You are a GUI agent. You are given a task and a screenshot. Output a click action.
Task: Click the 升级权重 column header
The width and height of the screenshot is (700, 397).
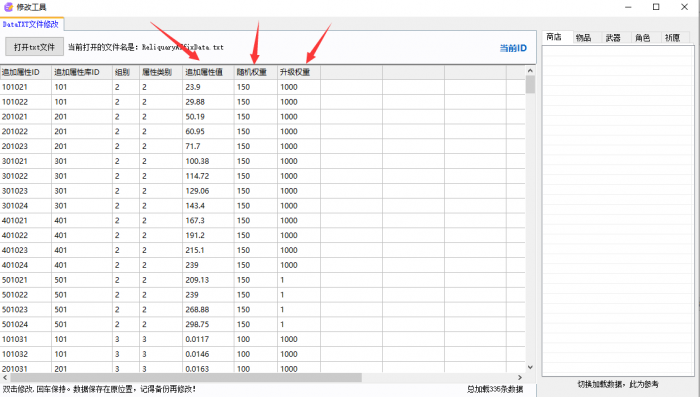(x=299, y=72)
